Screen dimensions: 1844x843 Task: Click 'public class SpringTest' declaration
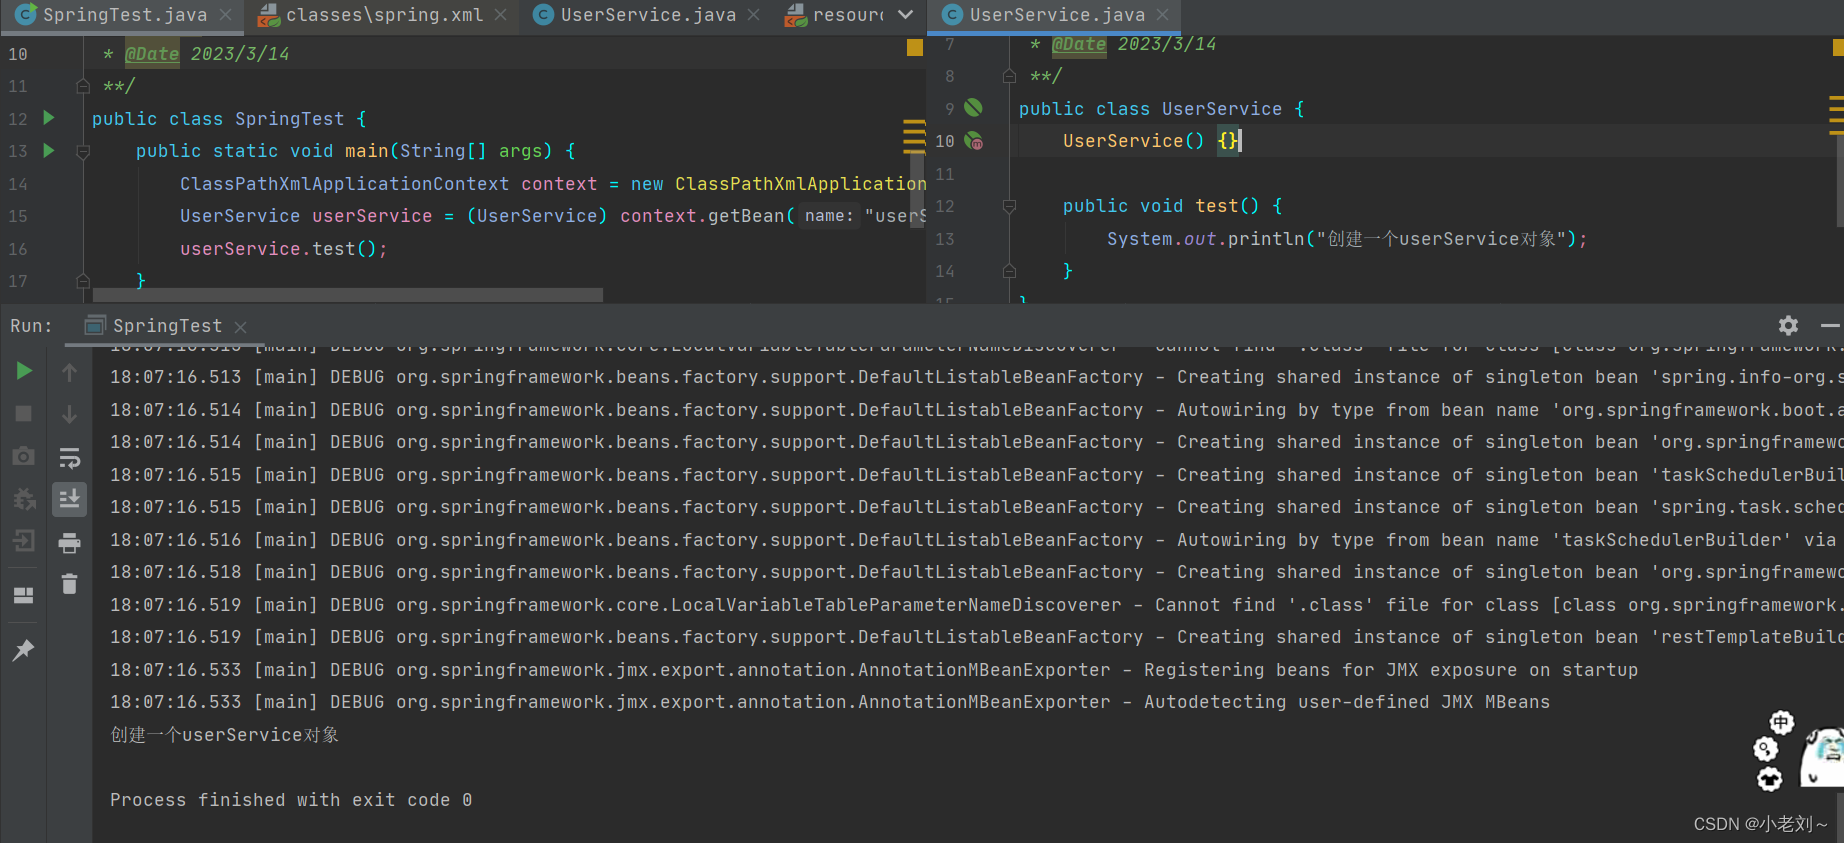coord(229,119)
